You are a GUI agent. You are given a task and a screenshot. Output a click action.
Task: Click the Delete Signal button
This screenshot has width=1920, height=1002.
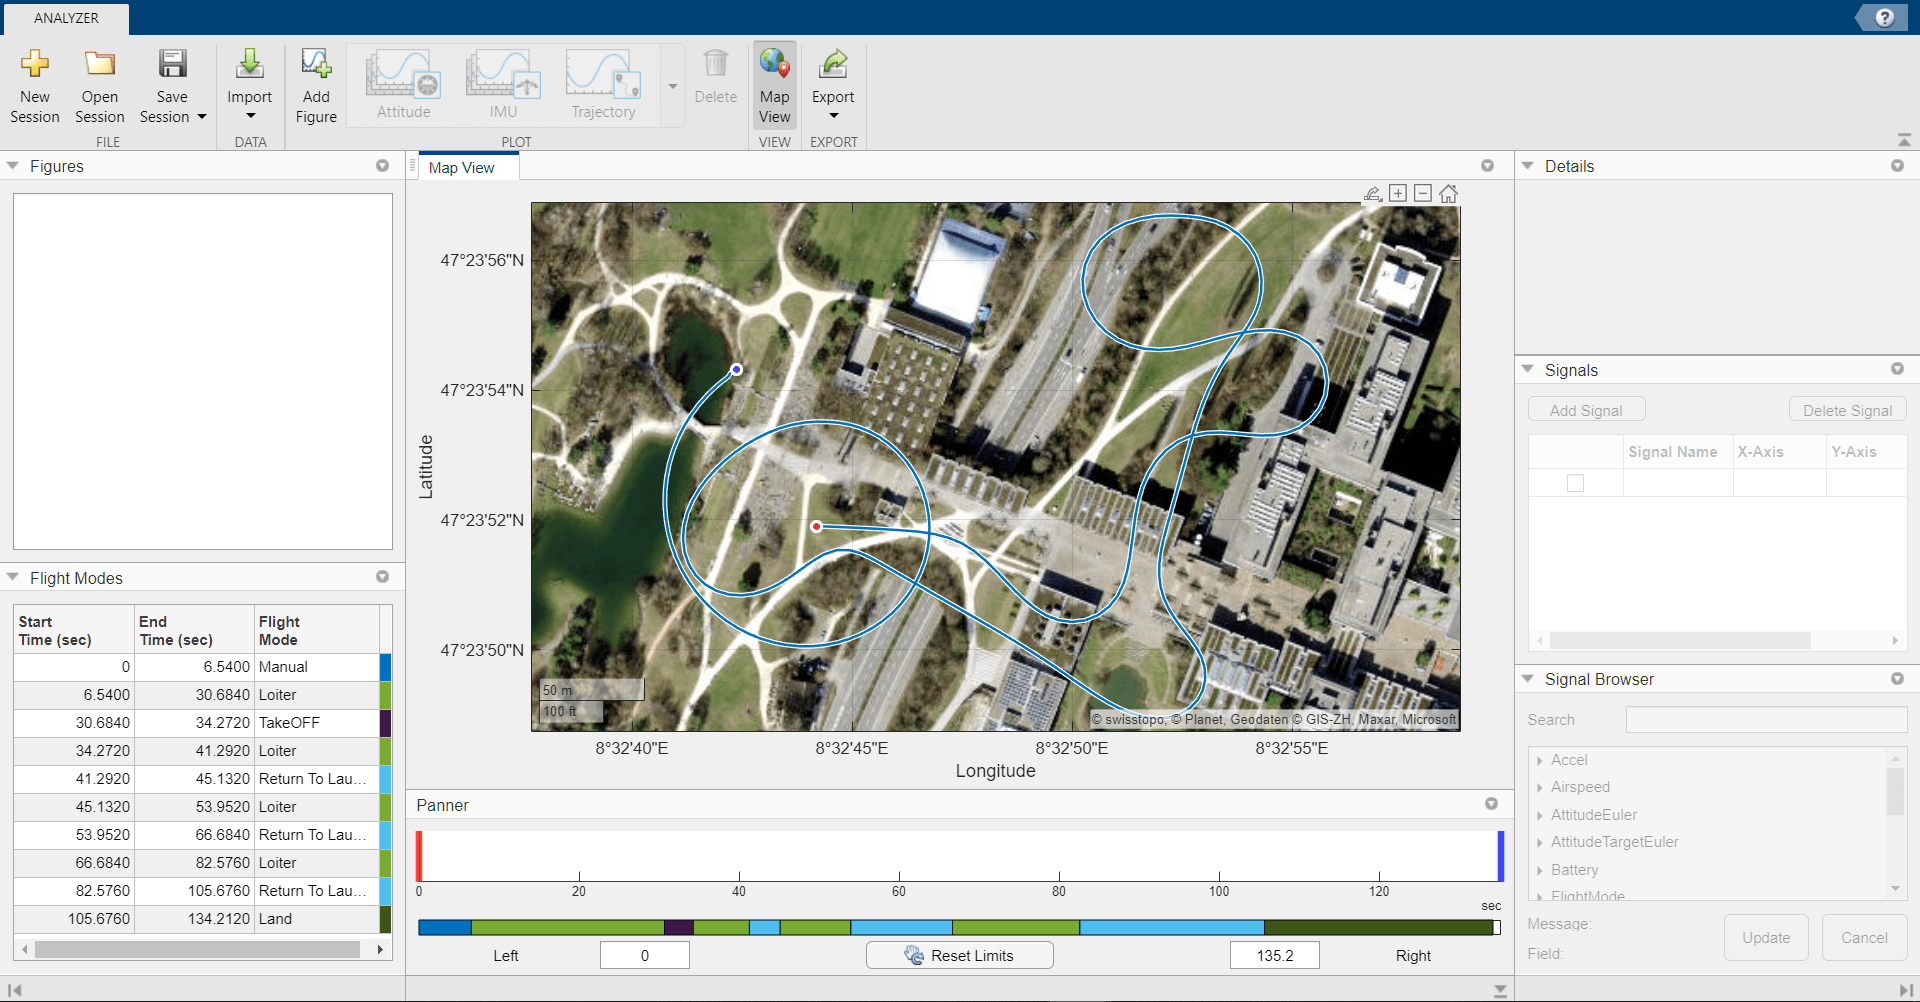tap(1847, 410)
